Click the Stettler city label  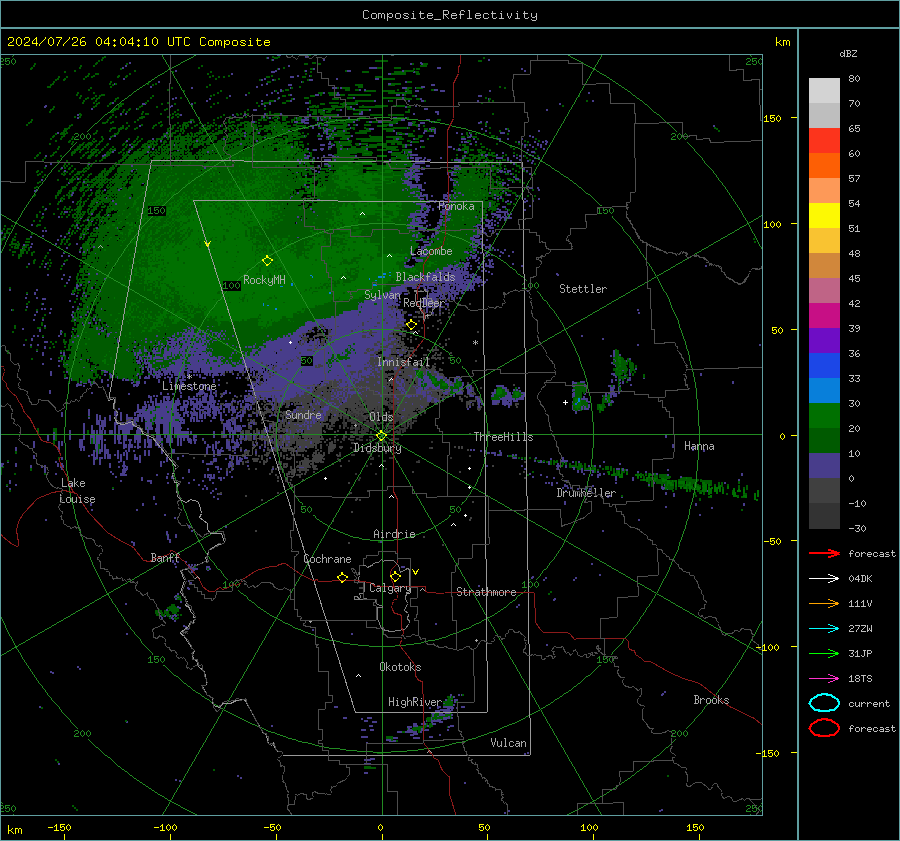(583, 289)
